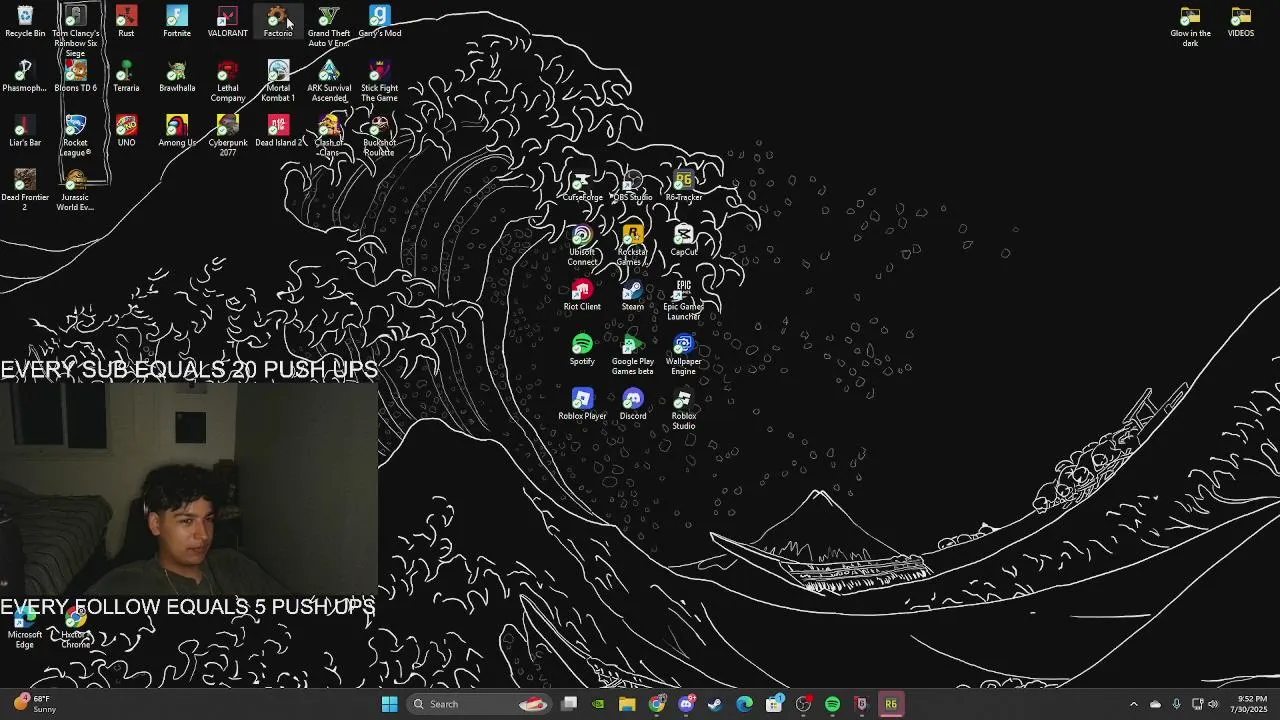Switch to the pink R6 taskbar app
The width and height of the screenshot is (1280, 720).
coord(891,704)
